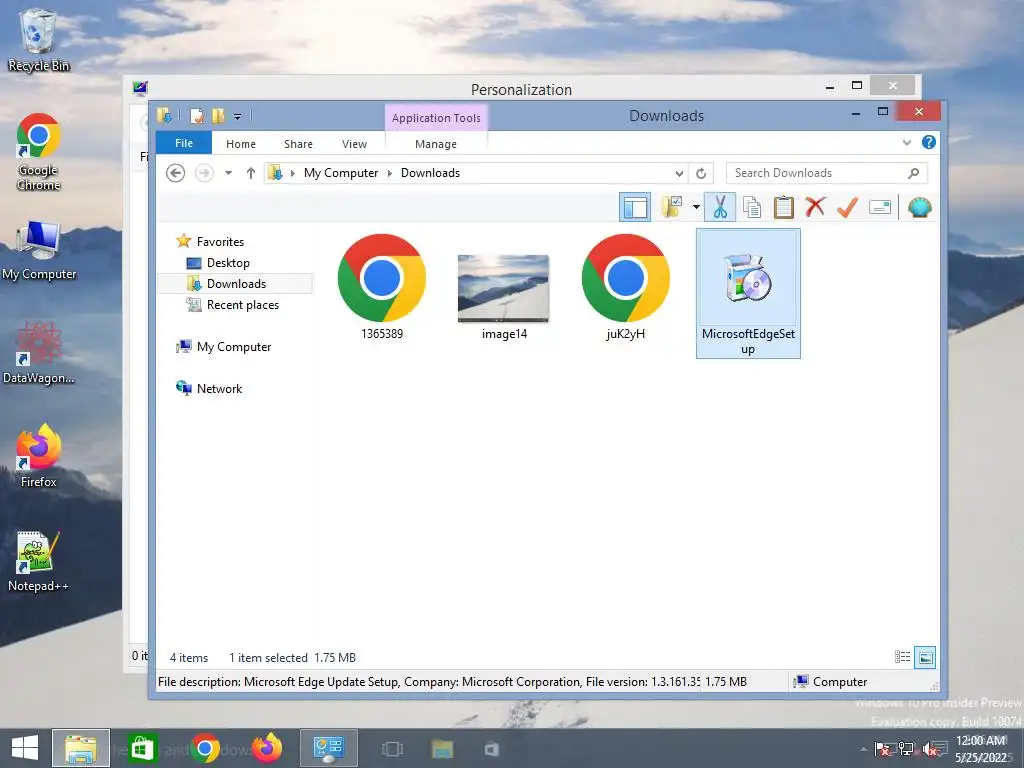Select Notepad++ desktop shortcut
The height and width of the screenshot is (768, 1024).
[39, 560]
